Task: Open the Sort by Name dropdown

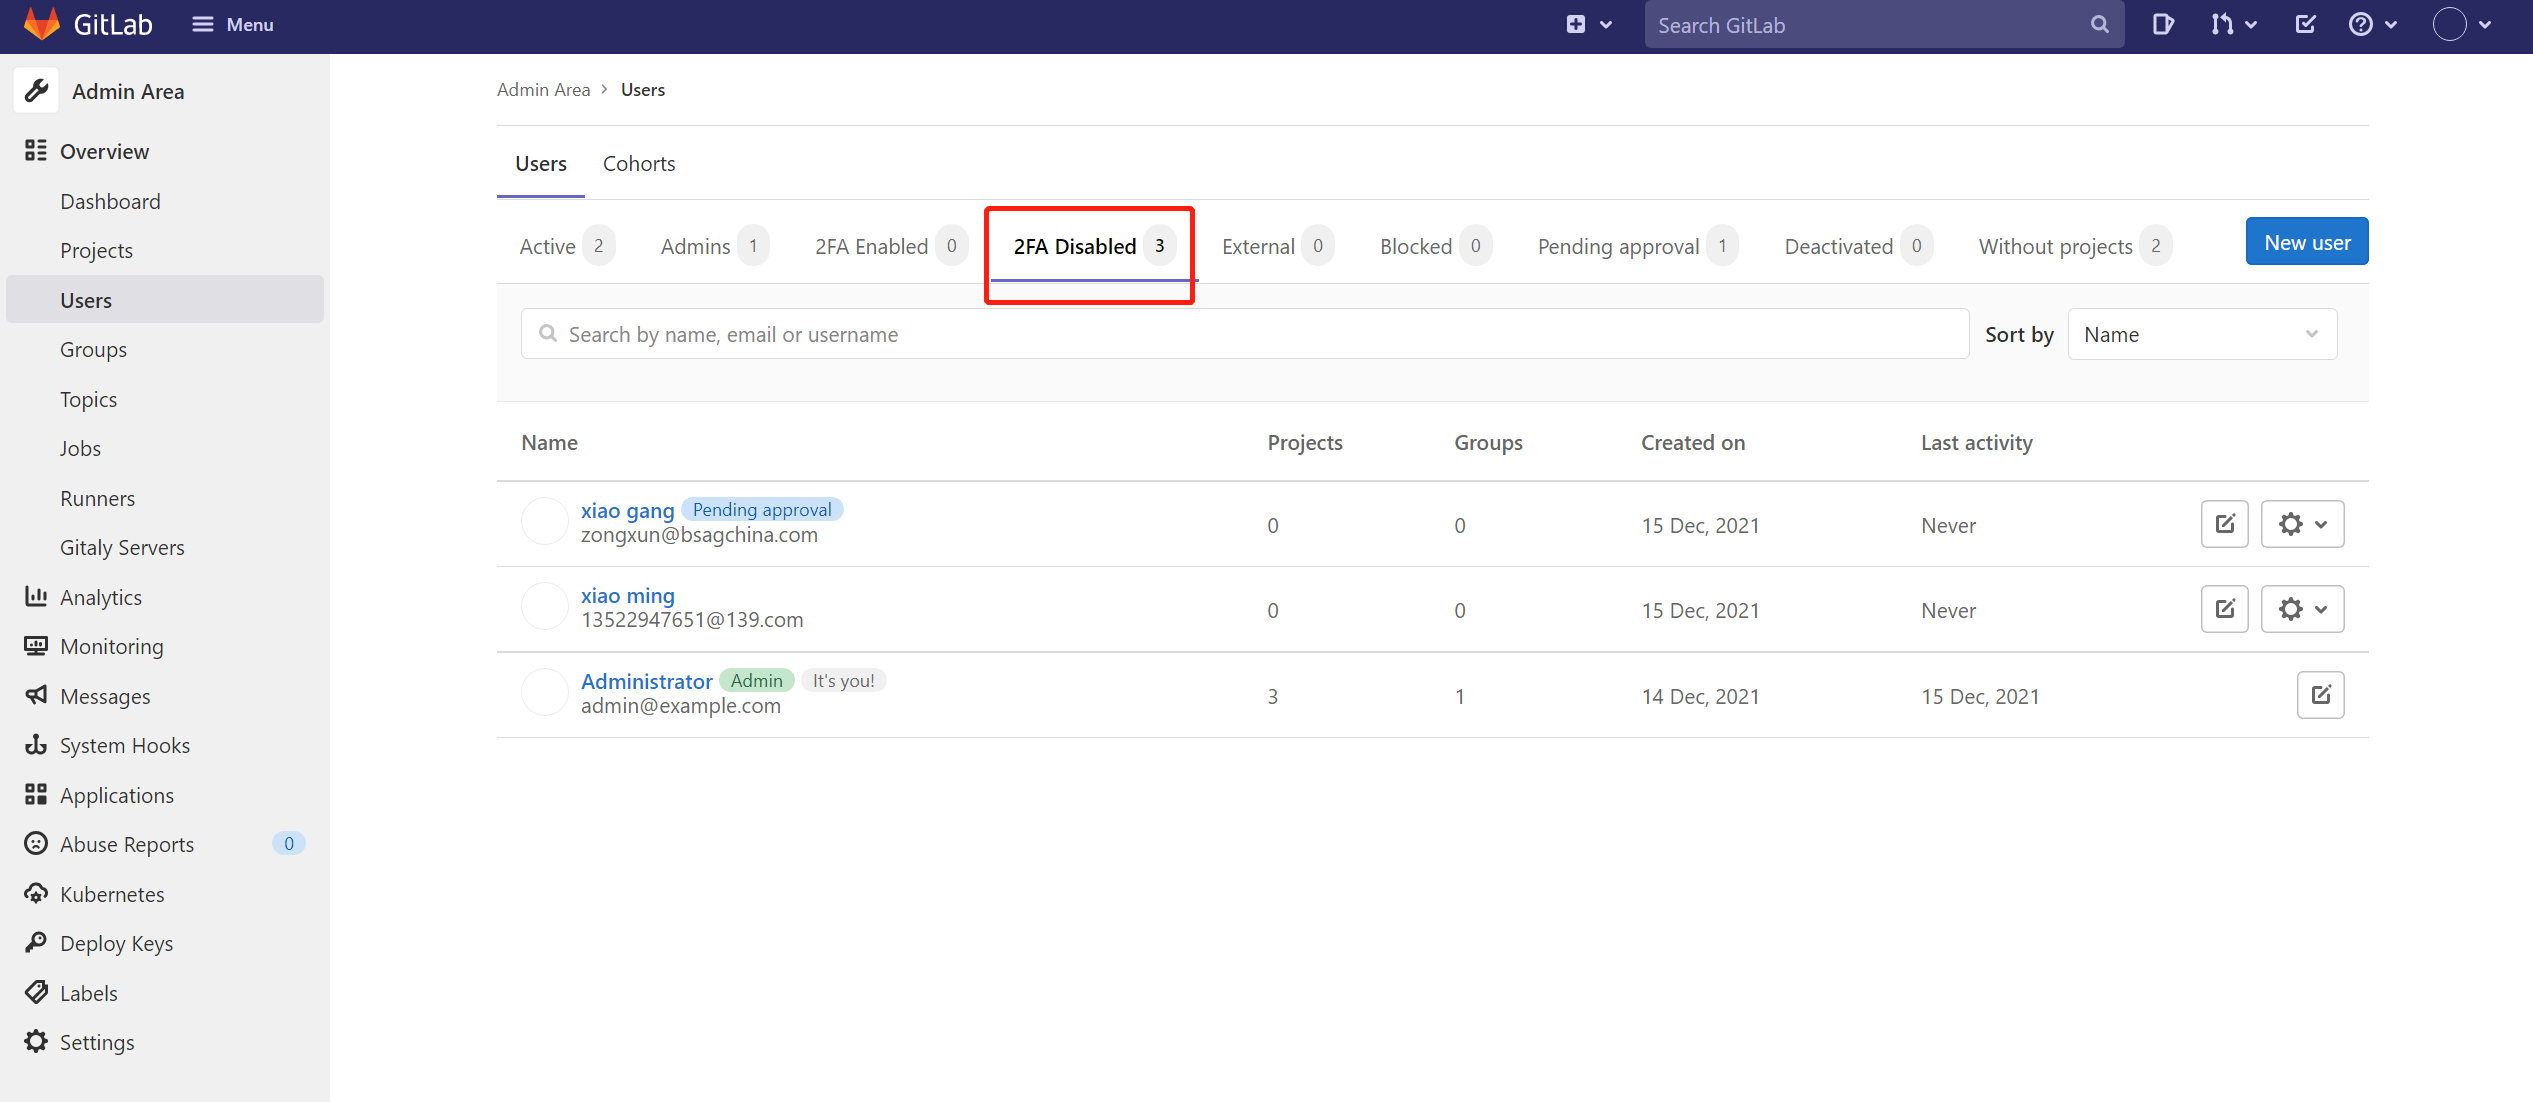Action: coord(2202,334)
